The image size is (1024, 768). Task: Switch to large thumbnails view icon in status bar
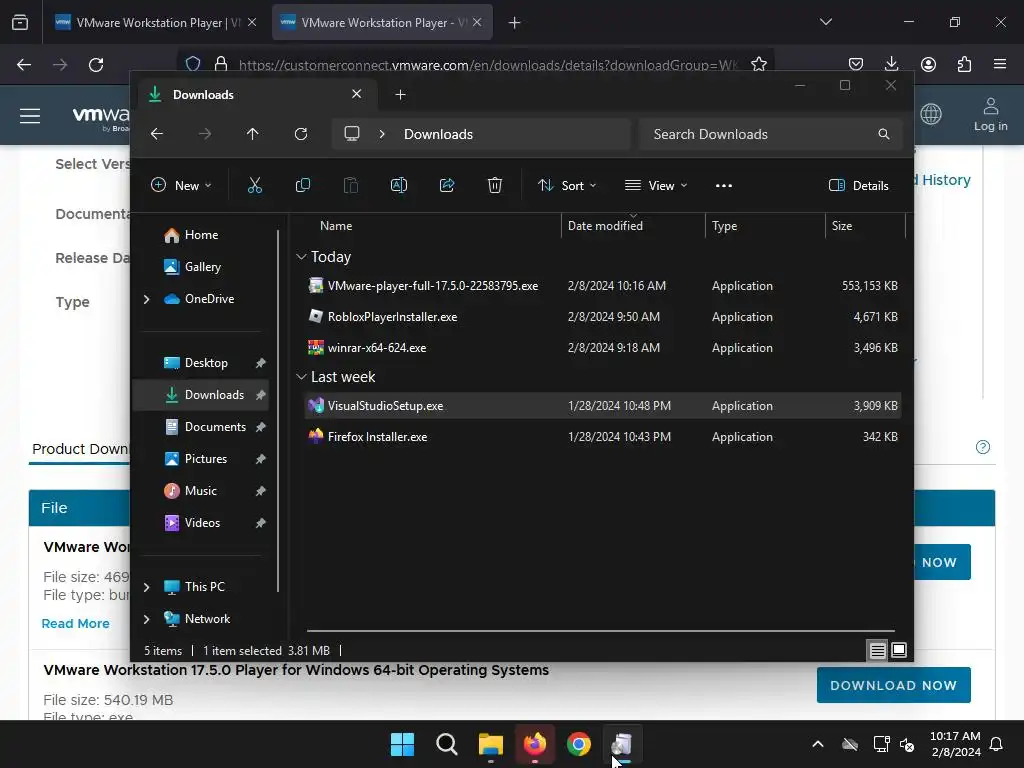(x=899, y=650)
